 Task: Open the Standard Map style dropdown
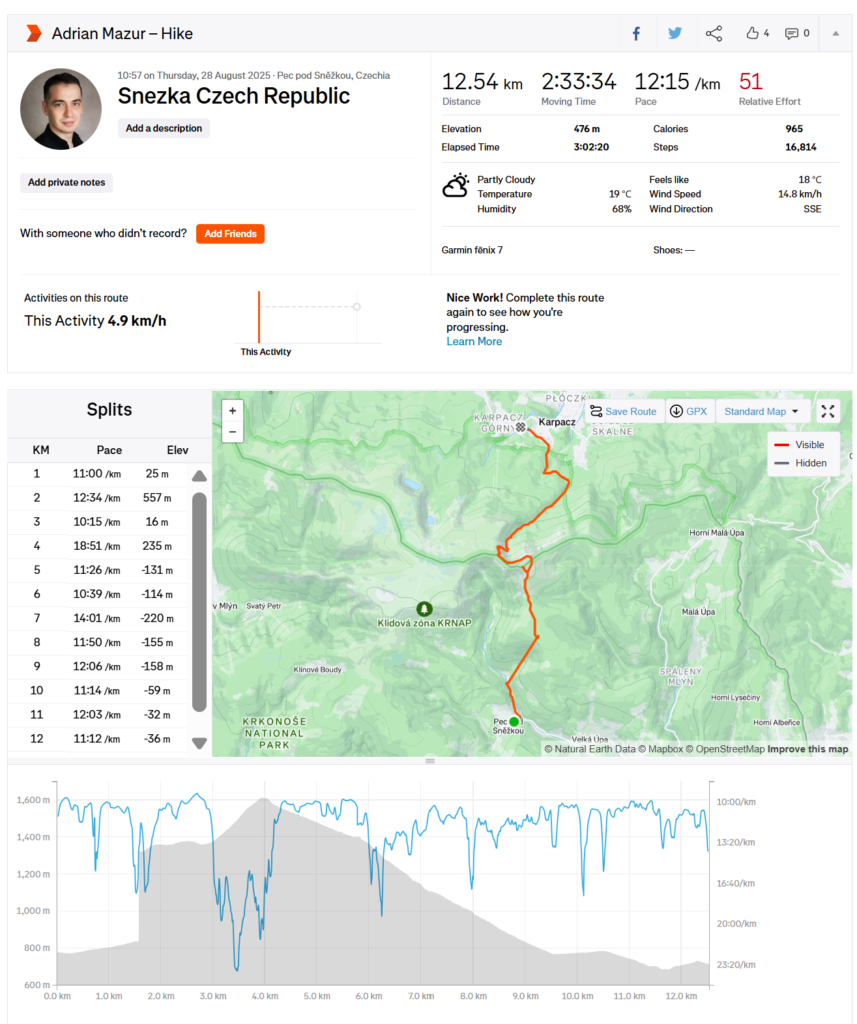click(762, 411)
